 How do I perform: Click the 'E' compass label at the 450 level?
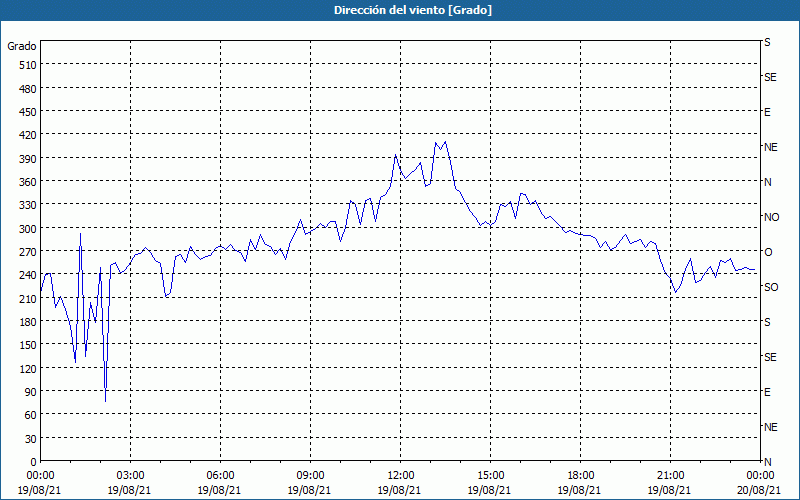pyautogui.click(x=767, y=112)
